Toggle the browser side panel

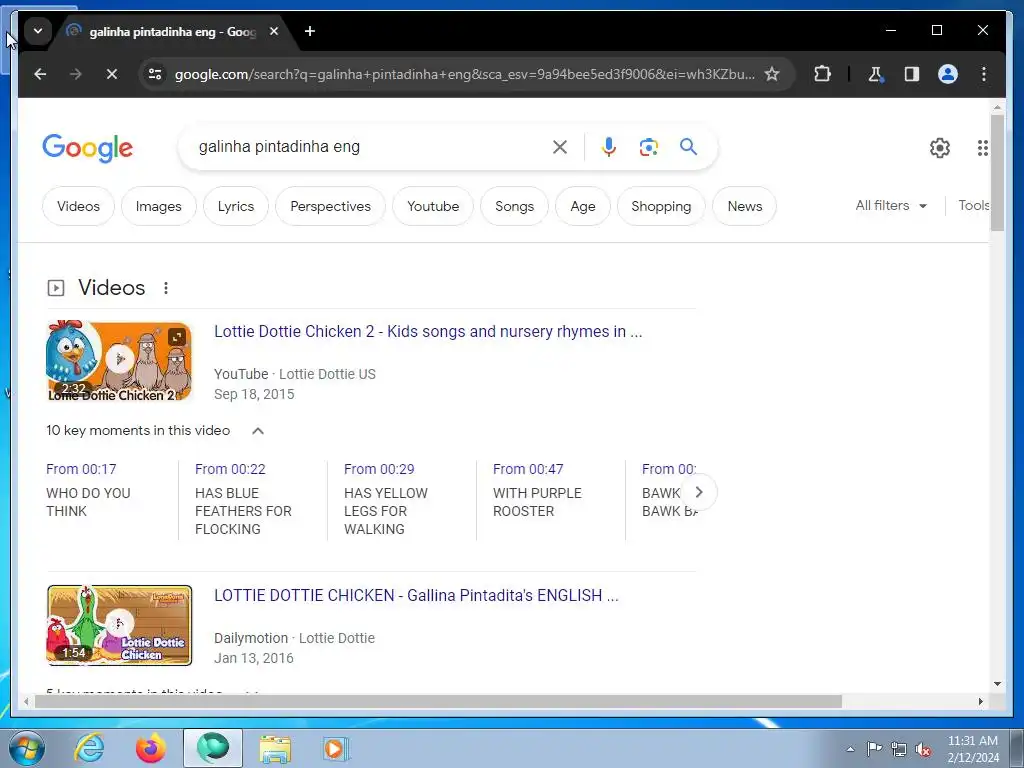point(912,74)
